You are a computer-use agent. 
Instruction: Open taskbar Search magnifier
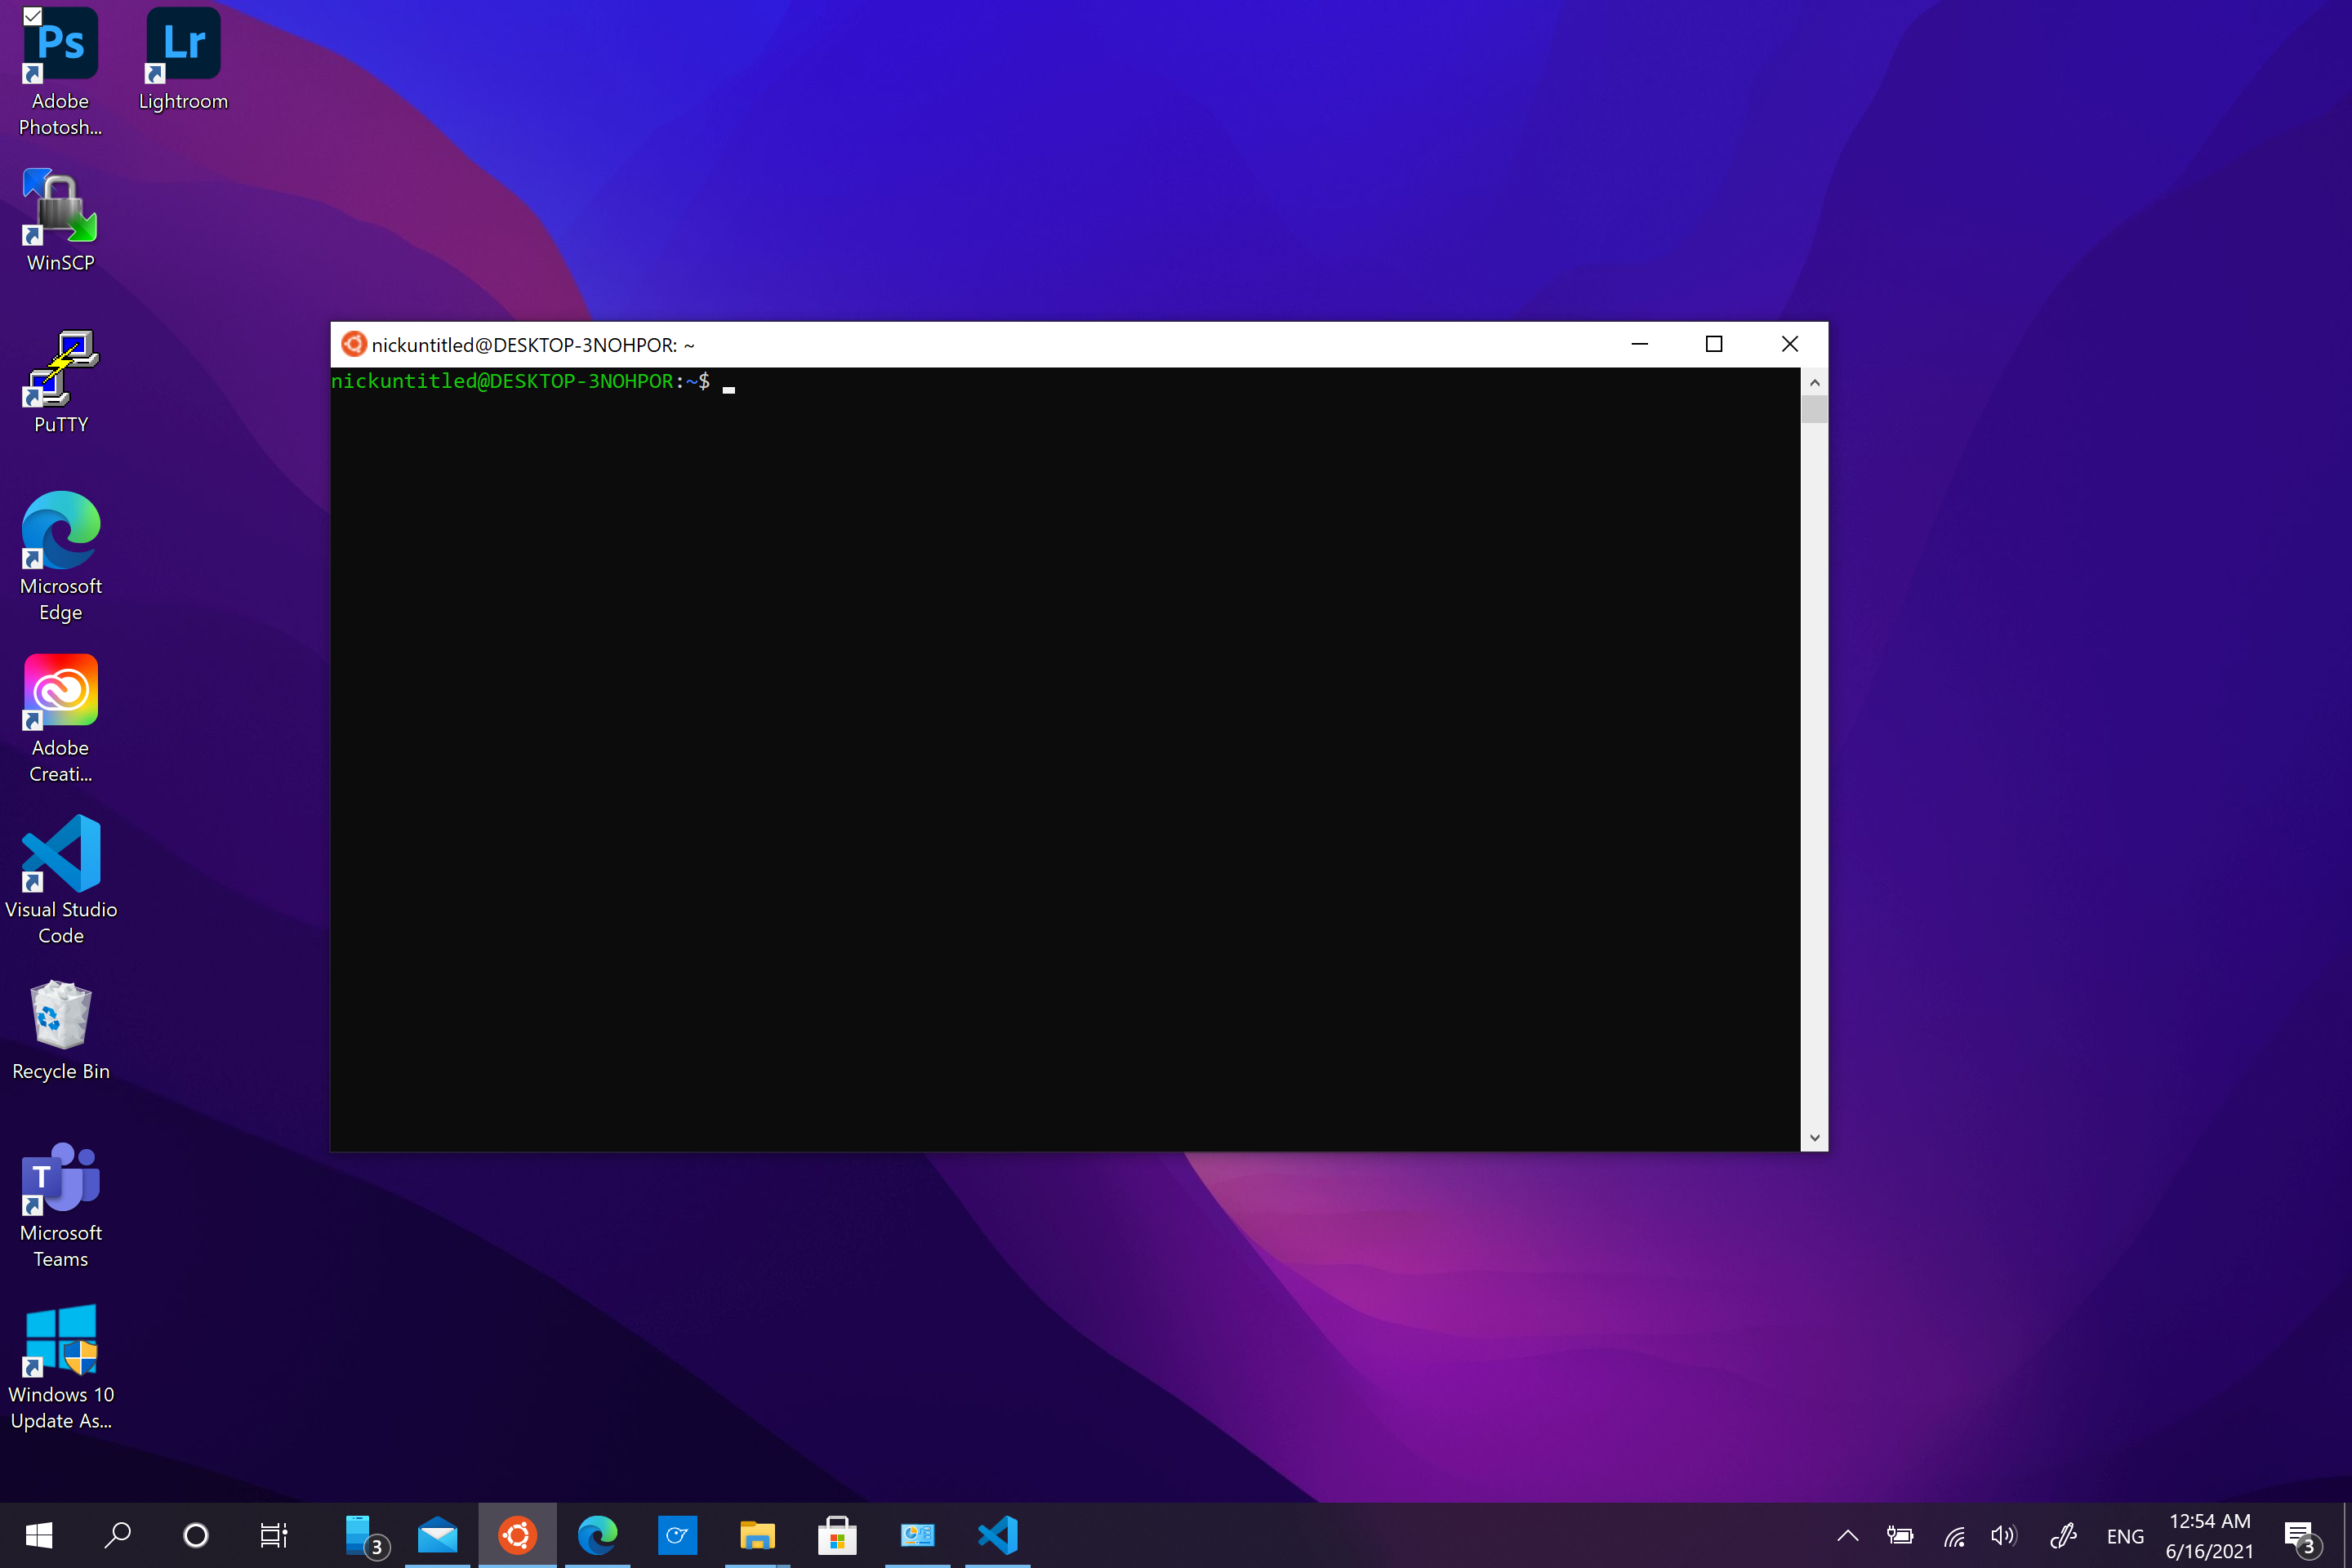pos(117,1535)
